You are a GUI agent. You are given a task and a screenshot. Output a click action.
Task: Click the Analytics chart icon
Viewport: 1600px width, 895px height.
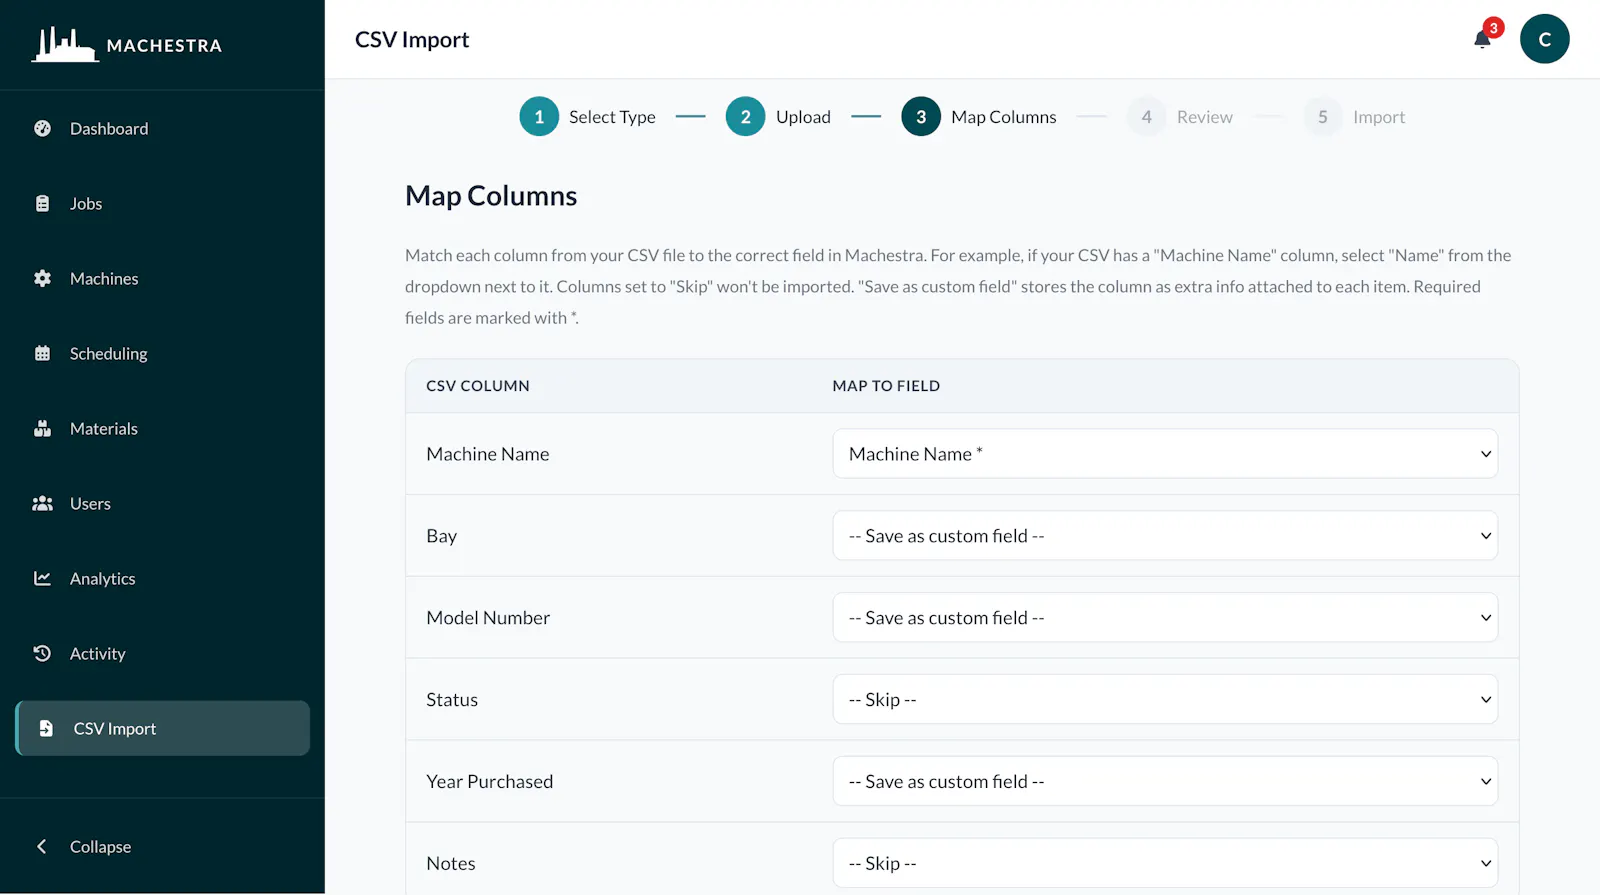click(x=42, y=578)
